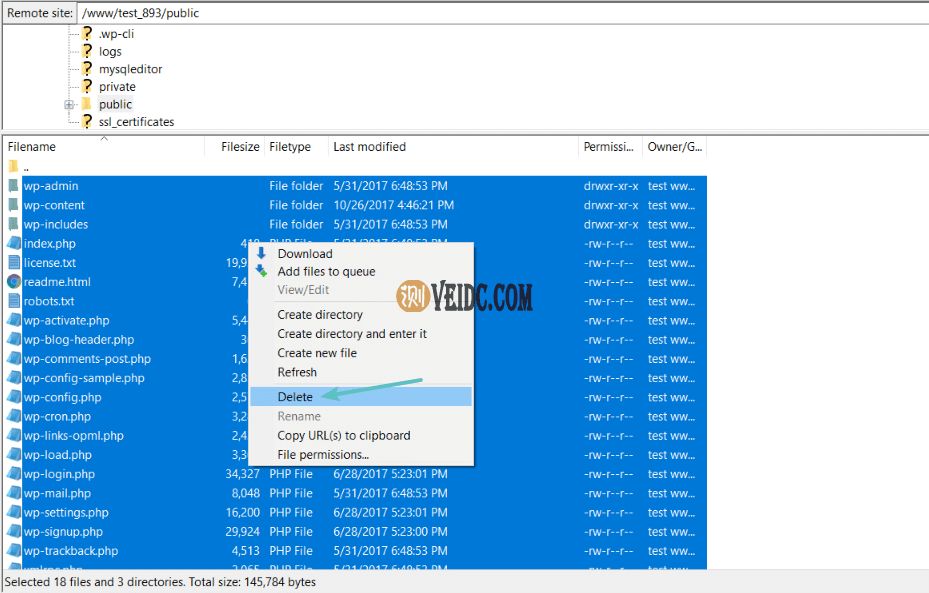Click the parent directory folder icon

[13, 167]
